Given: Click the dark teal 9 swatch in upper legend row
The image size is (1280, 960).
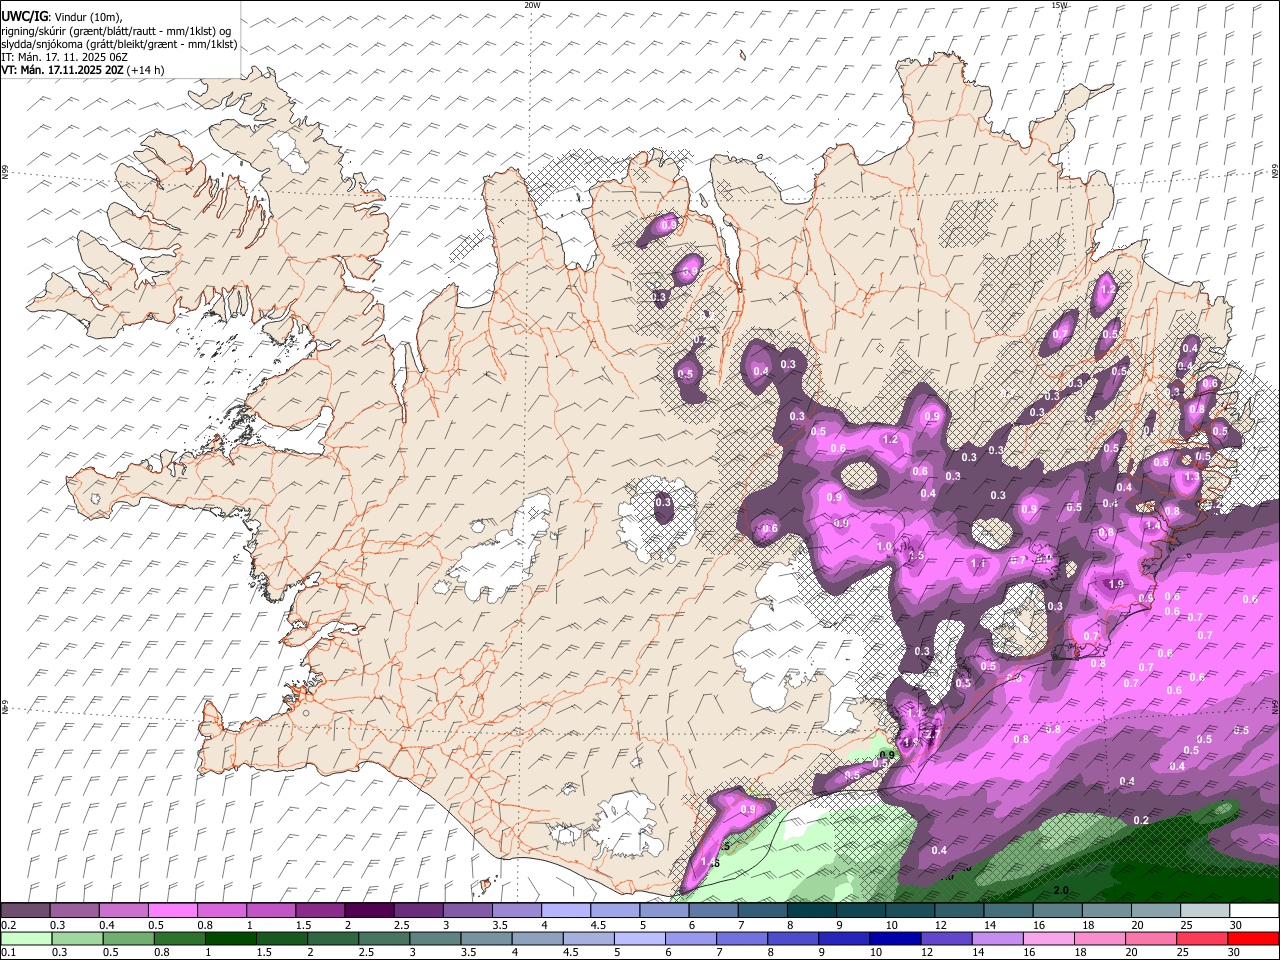Looking at the screenshot, I should pos(861,910).
